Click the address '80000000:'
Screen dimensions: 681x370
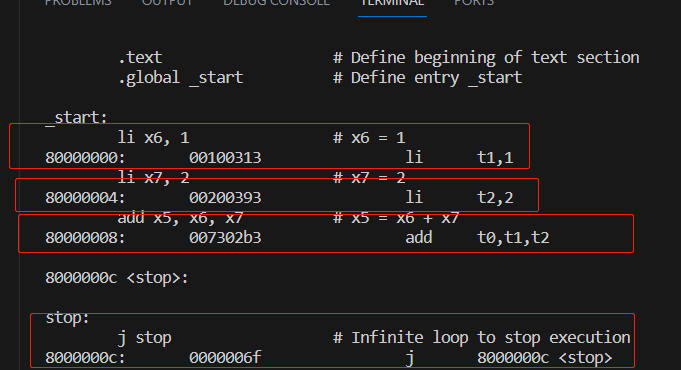85,158
